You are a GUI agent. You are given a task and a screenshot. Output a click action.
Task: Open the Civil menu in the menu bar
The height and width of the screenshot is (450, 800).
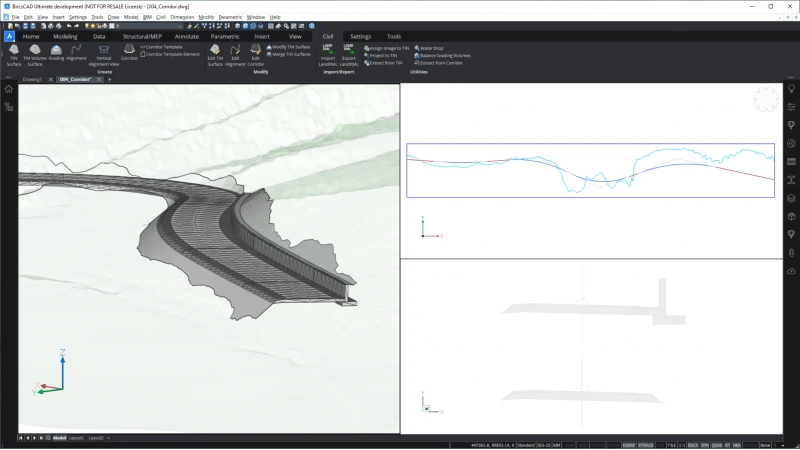pos(161,17)
